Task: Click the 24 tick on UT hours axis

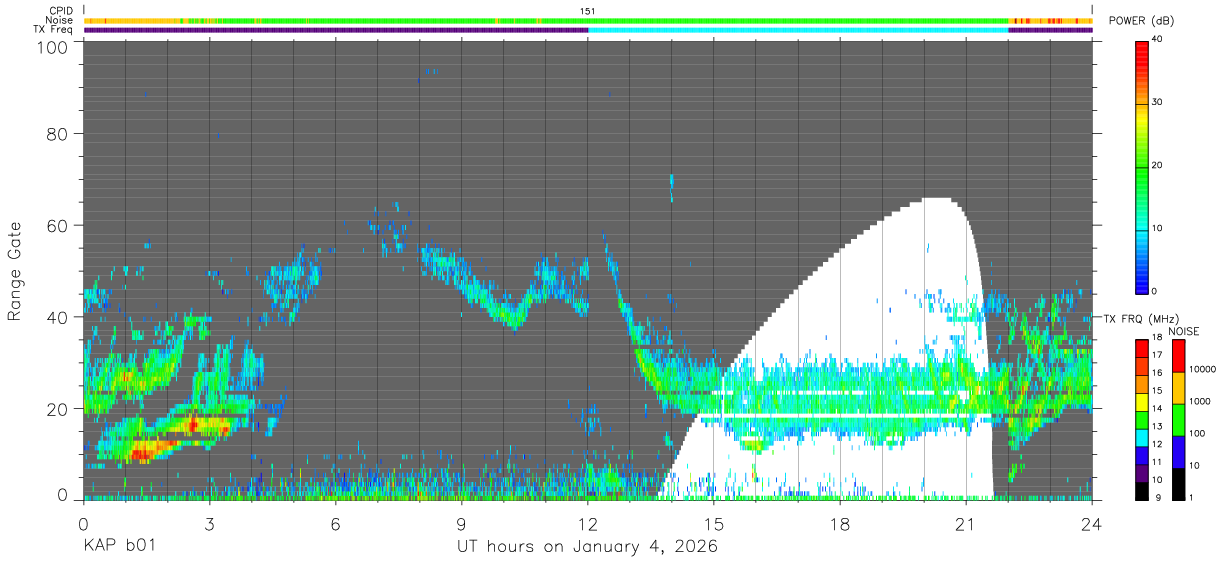Action: pos(1091,523)
